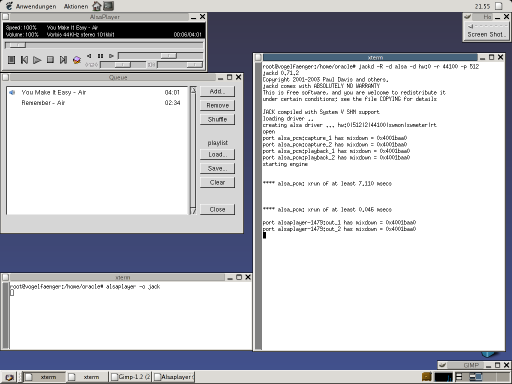Open the Anwendungen menu
The image size is (512, 384).
(x=36, y=6)
